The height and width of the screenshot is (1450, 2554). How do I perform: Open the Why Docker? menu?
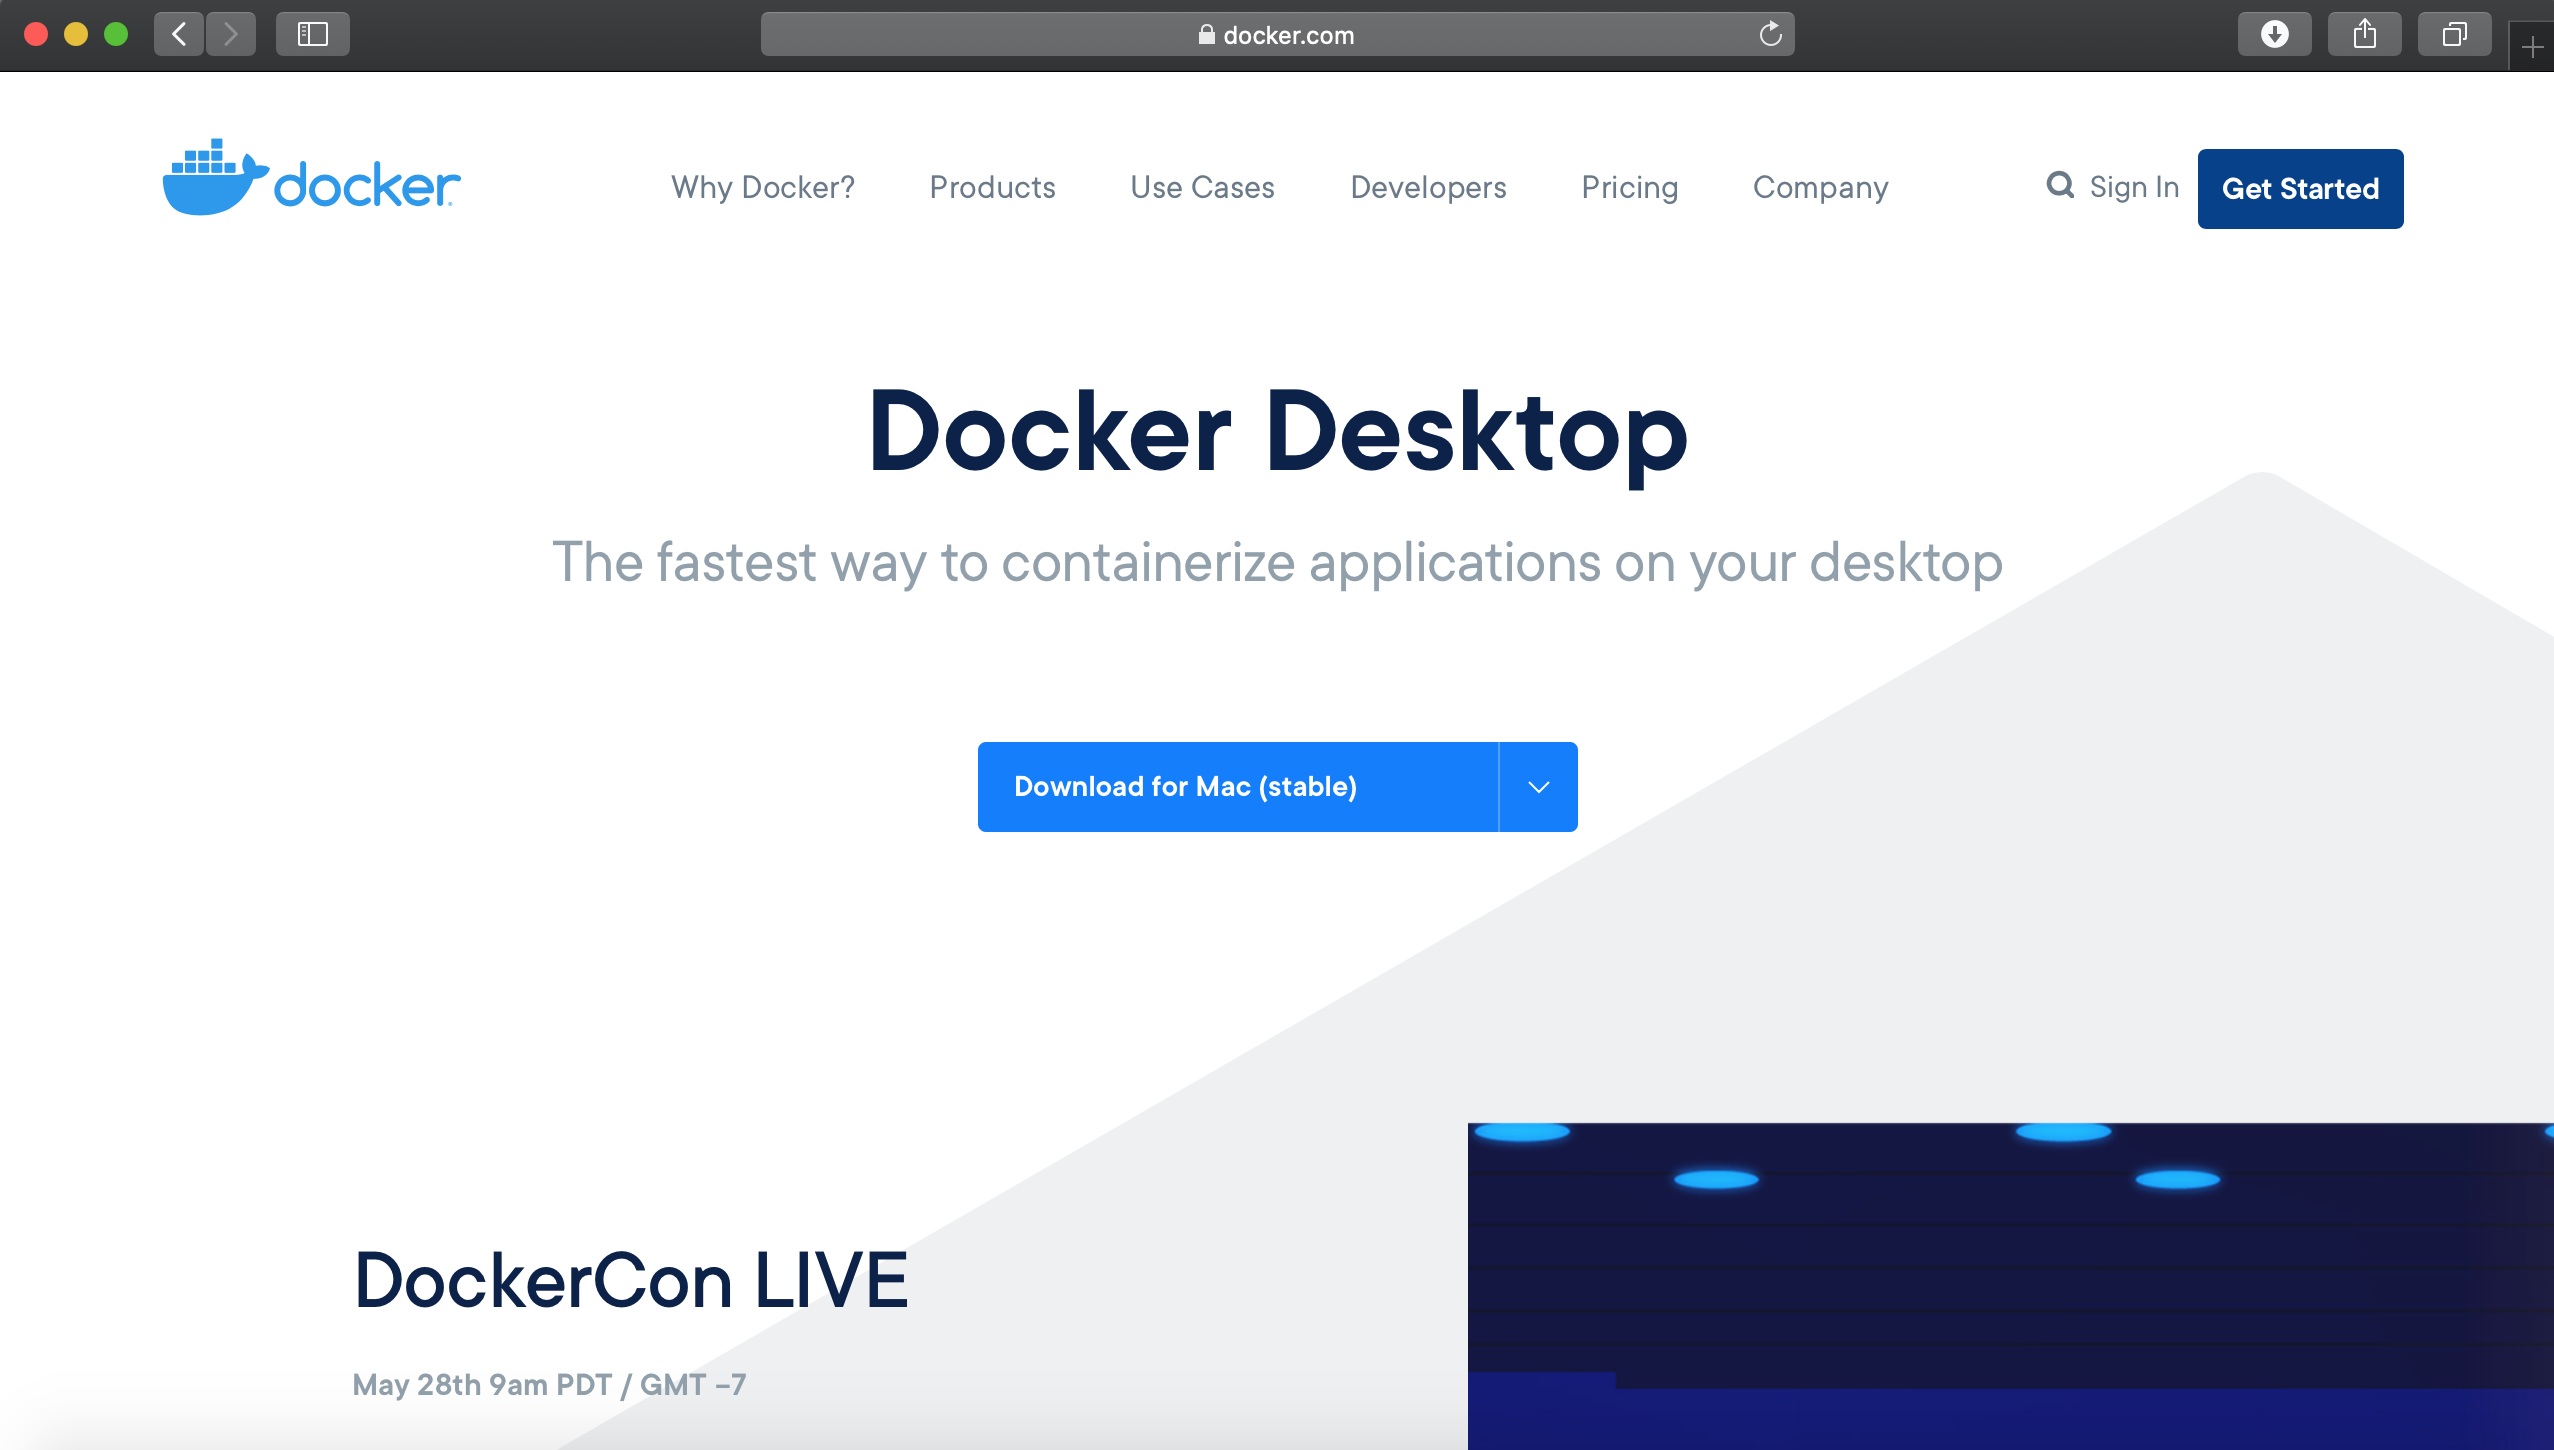[763, 188]
